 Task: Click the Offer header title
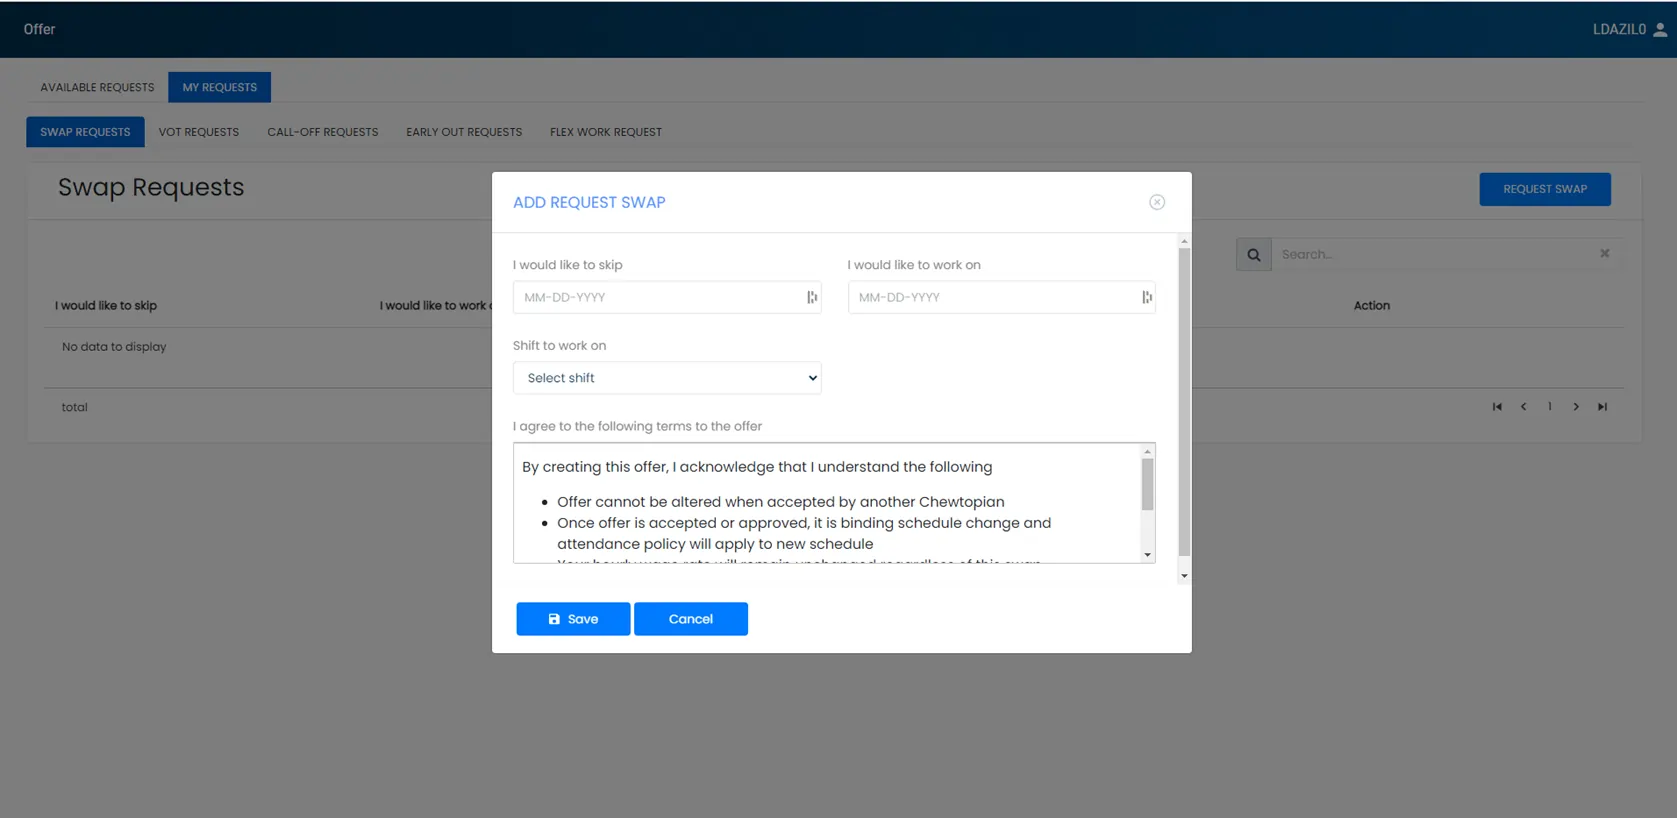pos(39,29)
